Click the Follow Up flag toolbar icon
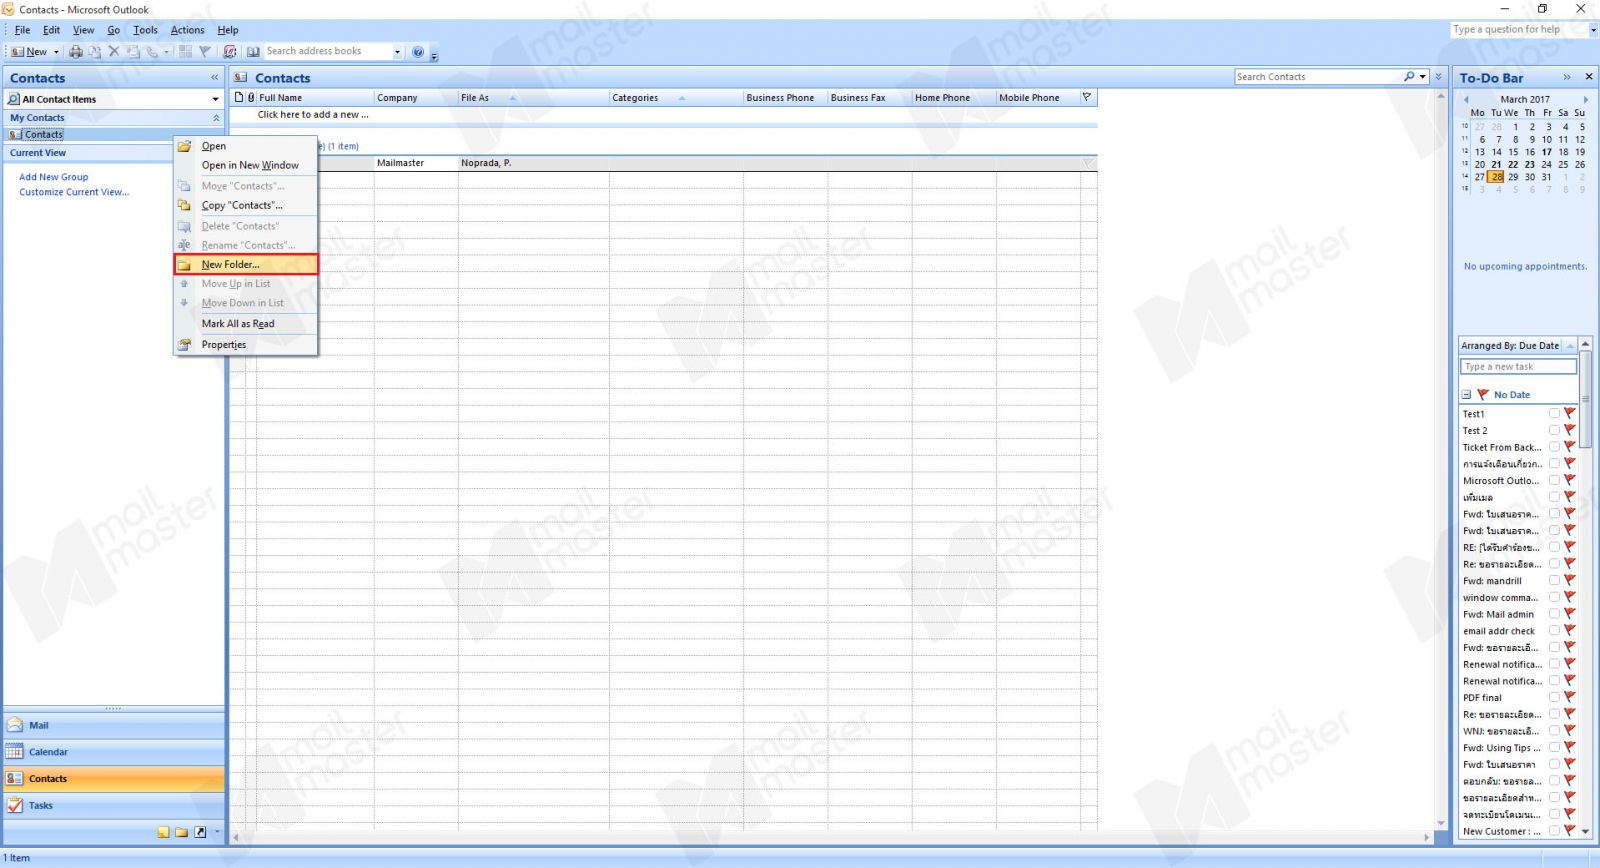Image resolution: width=1600 pixels, height=868 pixels. 204,52
